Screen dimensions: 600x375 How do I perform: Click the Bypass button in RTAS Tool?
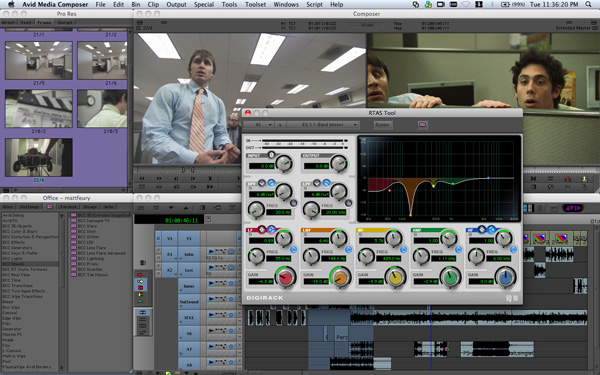[x=383, y=125]
